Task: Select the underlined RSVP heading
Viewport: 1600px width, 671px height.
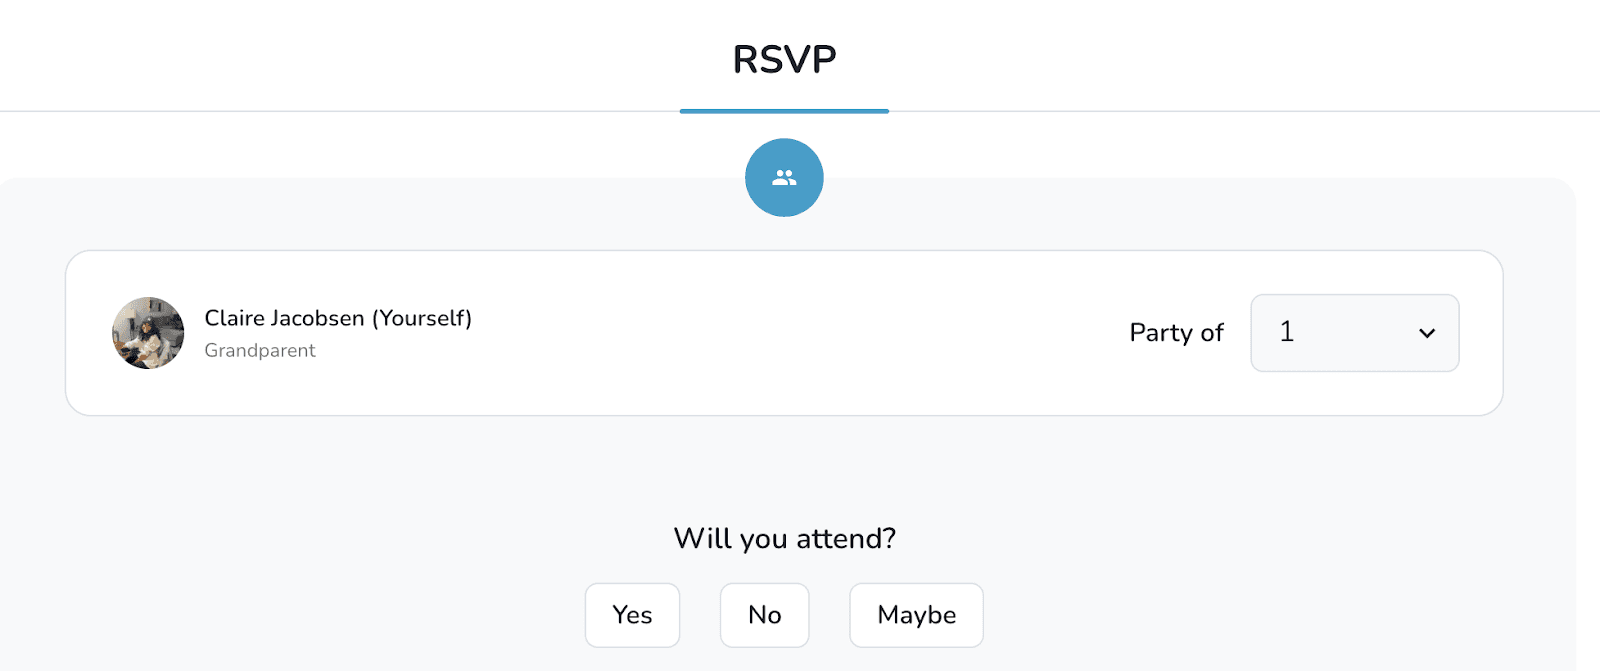Action: [x=784, y=59]
